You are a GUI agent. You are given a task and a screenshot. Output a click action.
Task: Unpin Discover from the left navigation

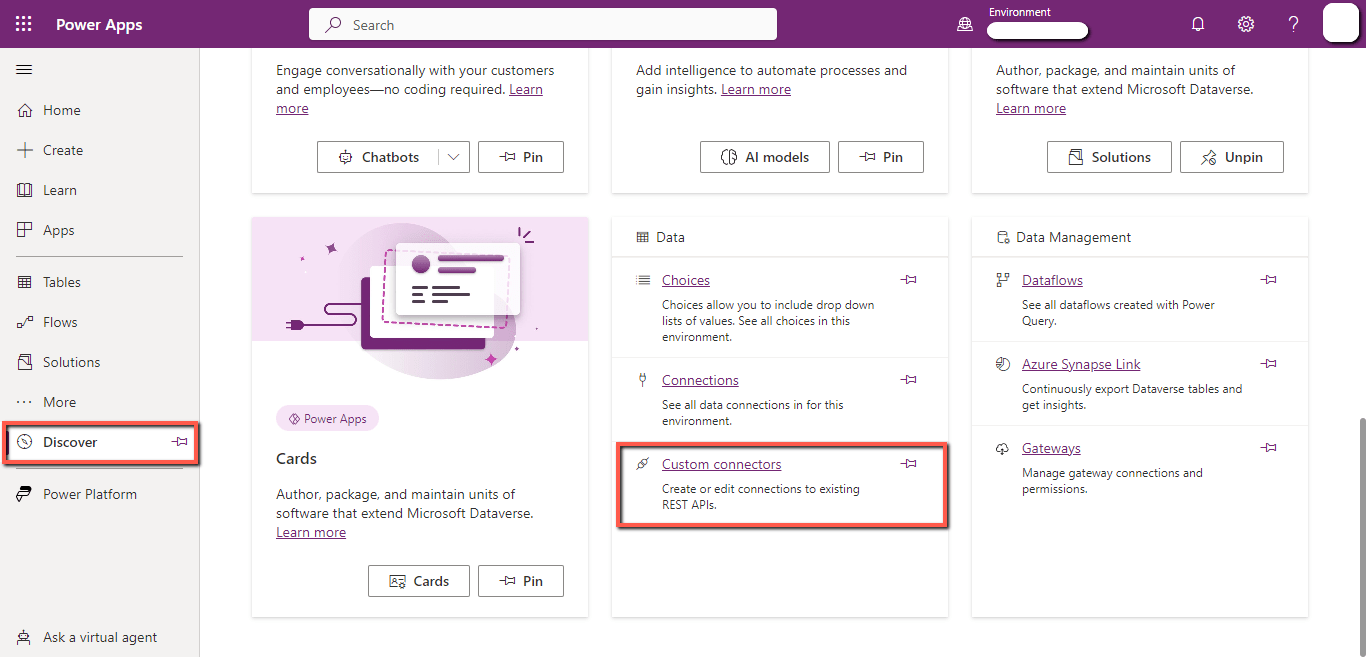coord(180,441)
